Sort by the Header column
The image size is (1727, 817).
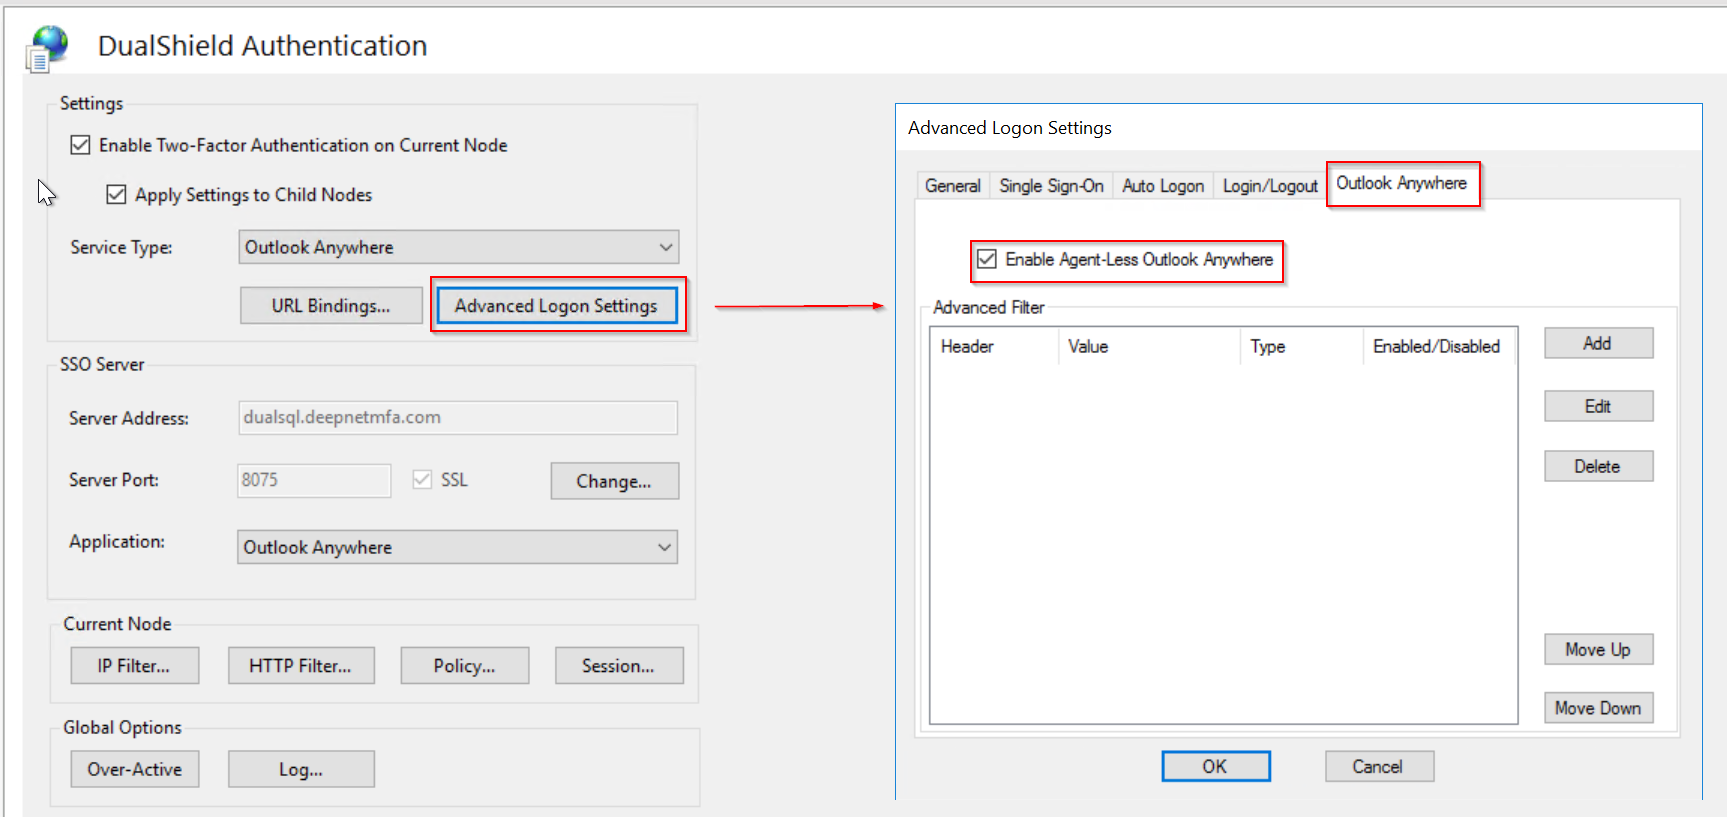click(x=992, y=347)
